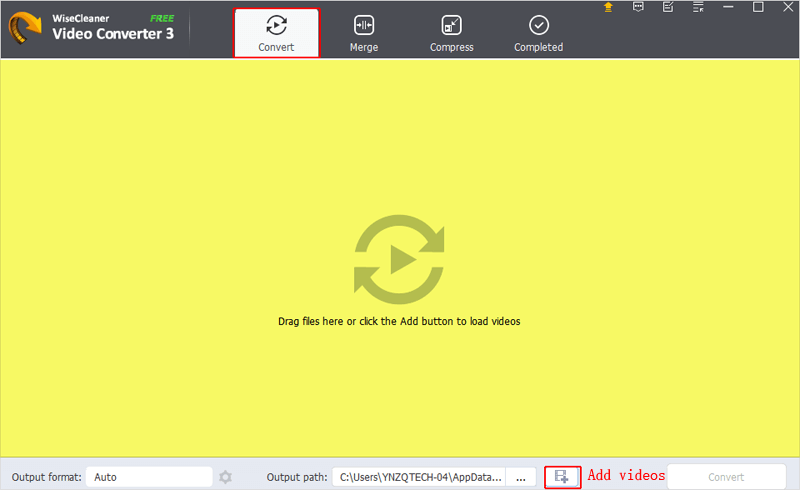Open the menu list icon in title bar
The image size is (800, 490).
(x=698, y=7)
